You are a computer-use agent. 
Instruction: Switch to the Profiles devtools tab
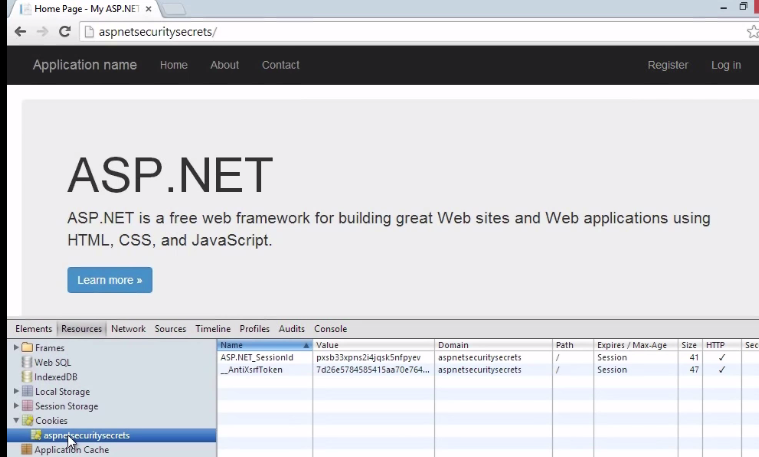click(255, 329)
